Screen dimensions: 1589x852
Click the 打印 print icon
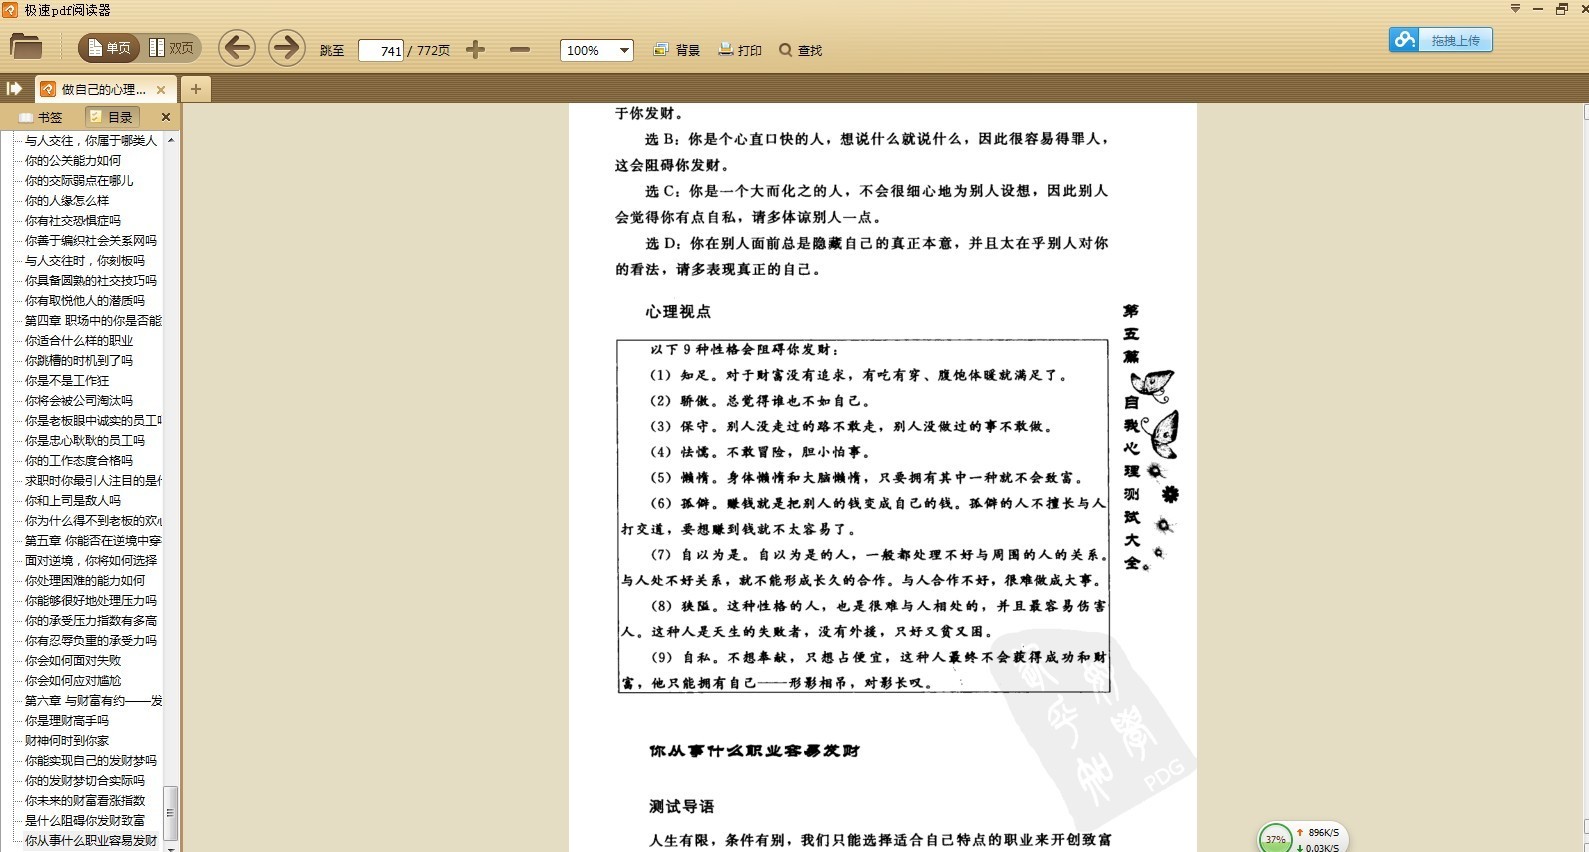[740, 50]
